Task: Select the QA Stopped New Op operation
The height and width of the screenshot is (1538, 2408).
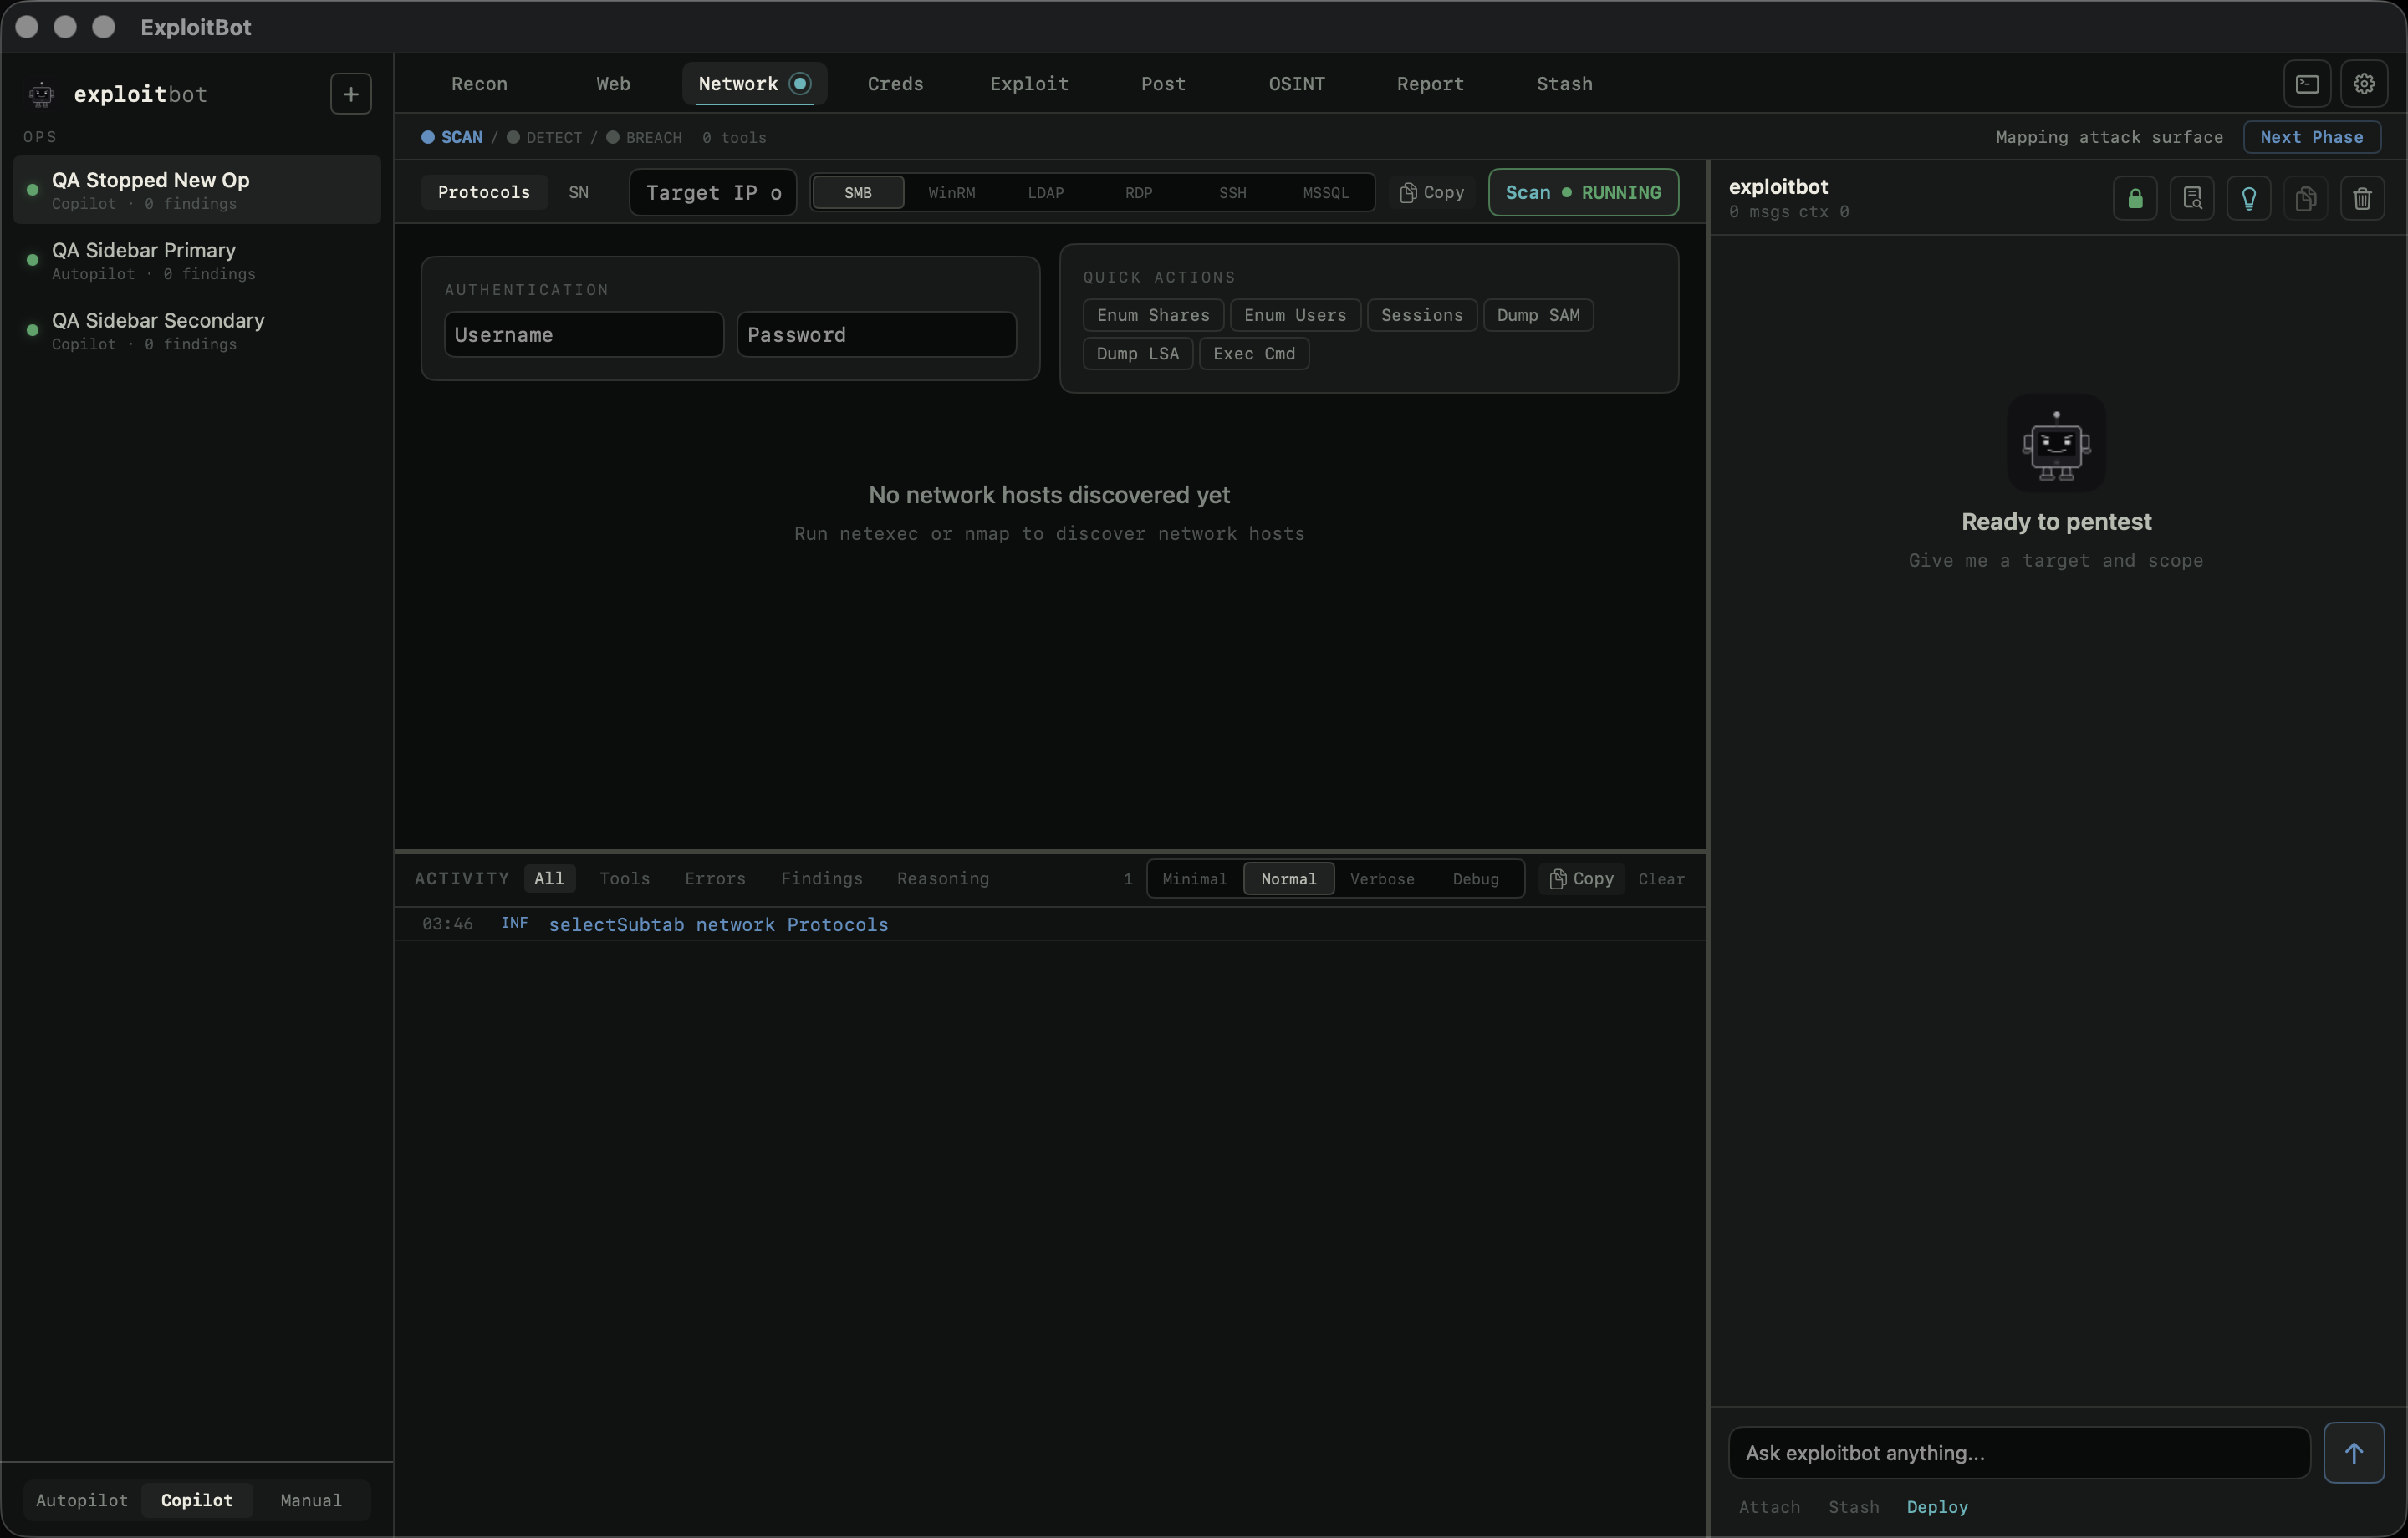Action: [197, 190]
